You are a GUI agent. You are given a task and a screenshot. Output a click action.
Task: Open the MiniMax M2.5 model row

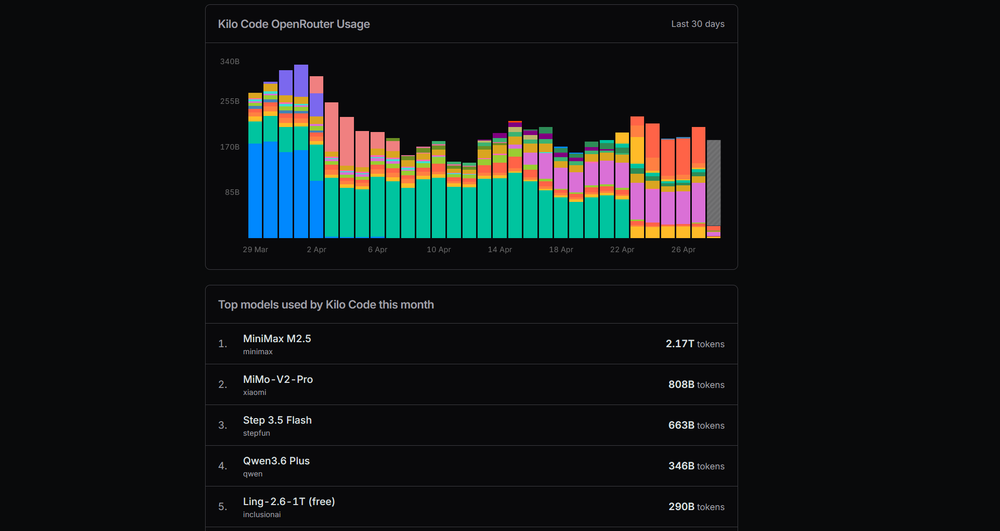click(x=471, y=344)
